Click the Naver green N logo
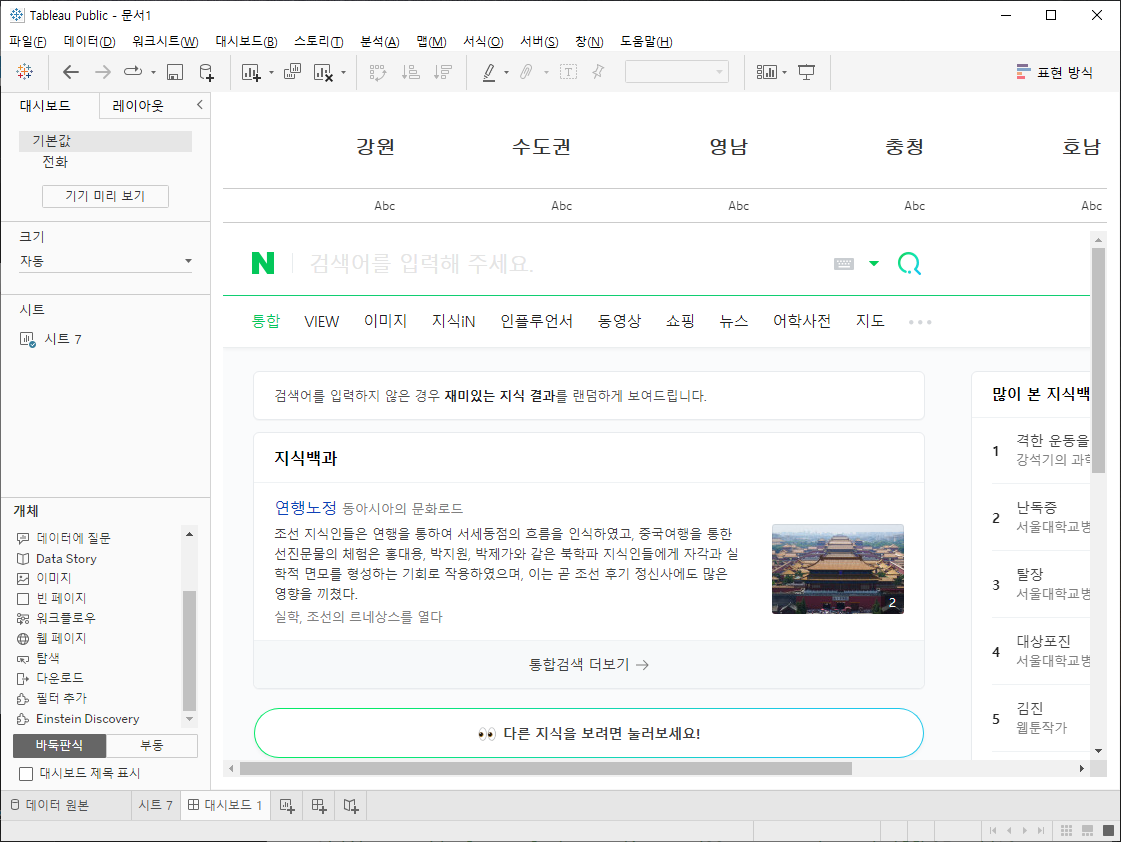The height and width of the screenshot is (842, 1121). (x=263, y=263)
